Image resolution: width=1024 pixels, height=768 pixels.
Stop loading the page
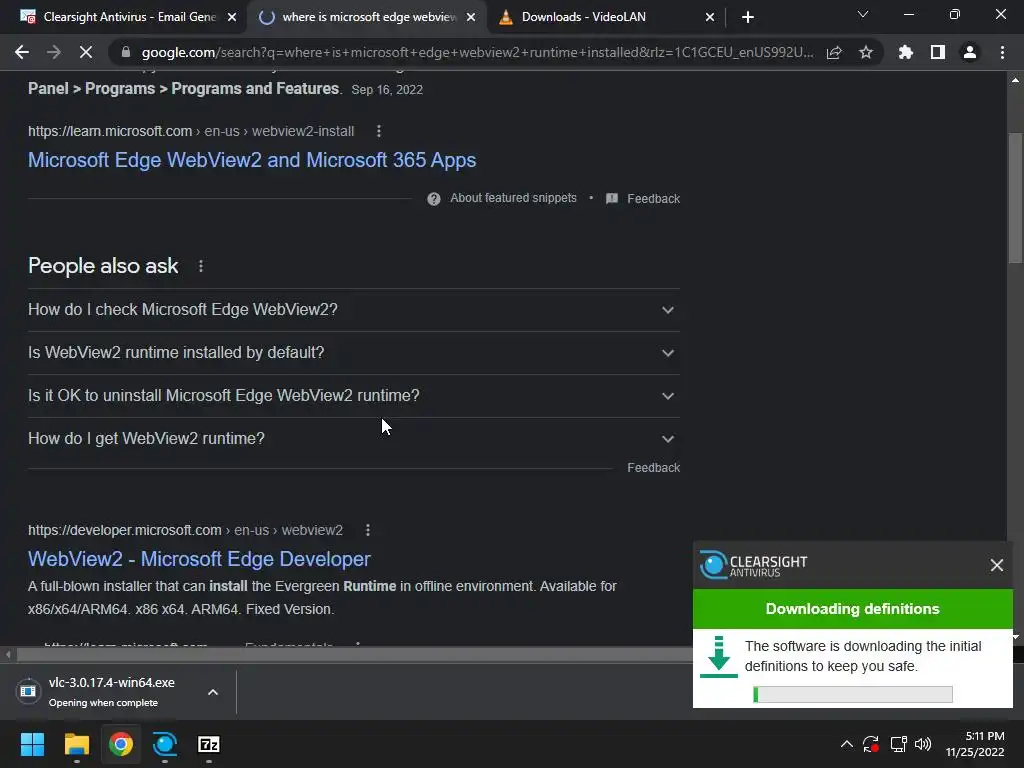click(86, 52)
